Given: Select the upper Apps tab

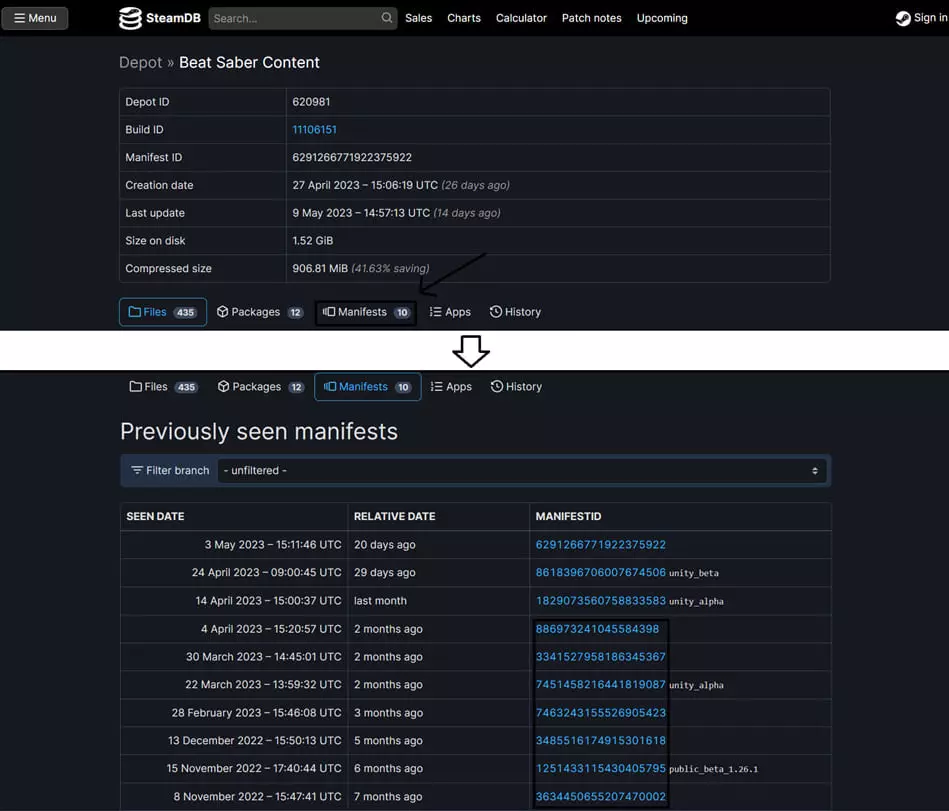Looking at the screenshot, I should coord(450,312).
